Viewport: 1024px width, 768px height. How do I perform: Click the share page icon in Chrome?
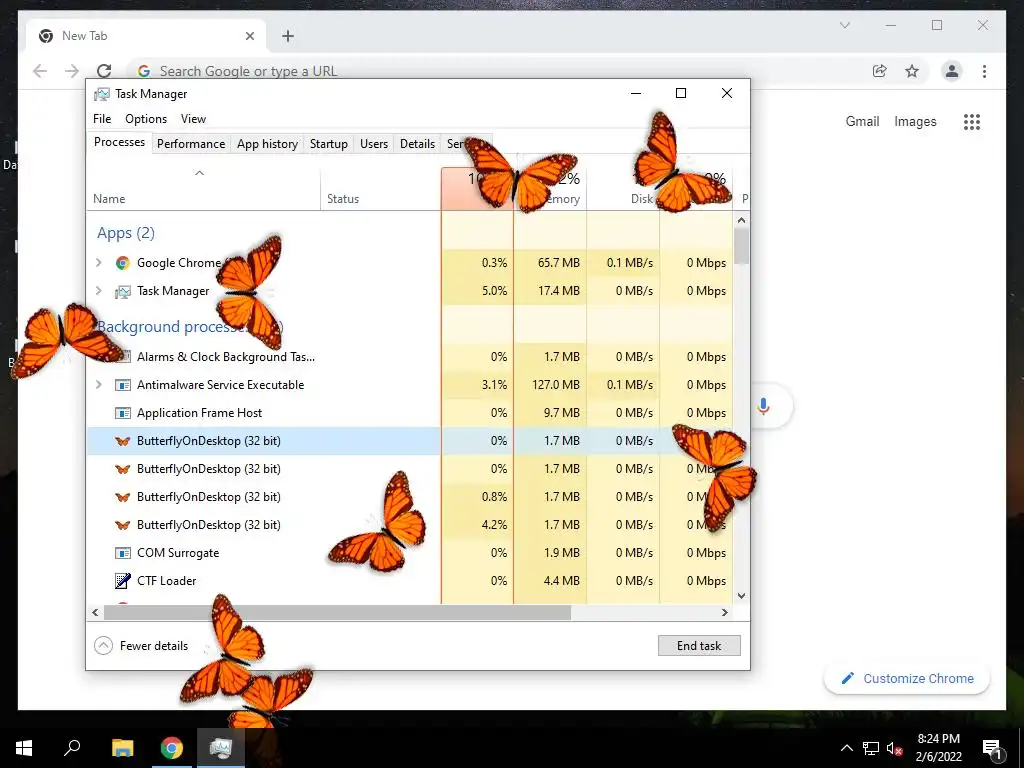880,71
